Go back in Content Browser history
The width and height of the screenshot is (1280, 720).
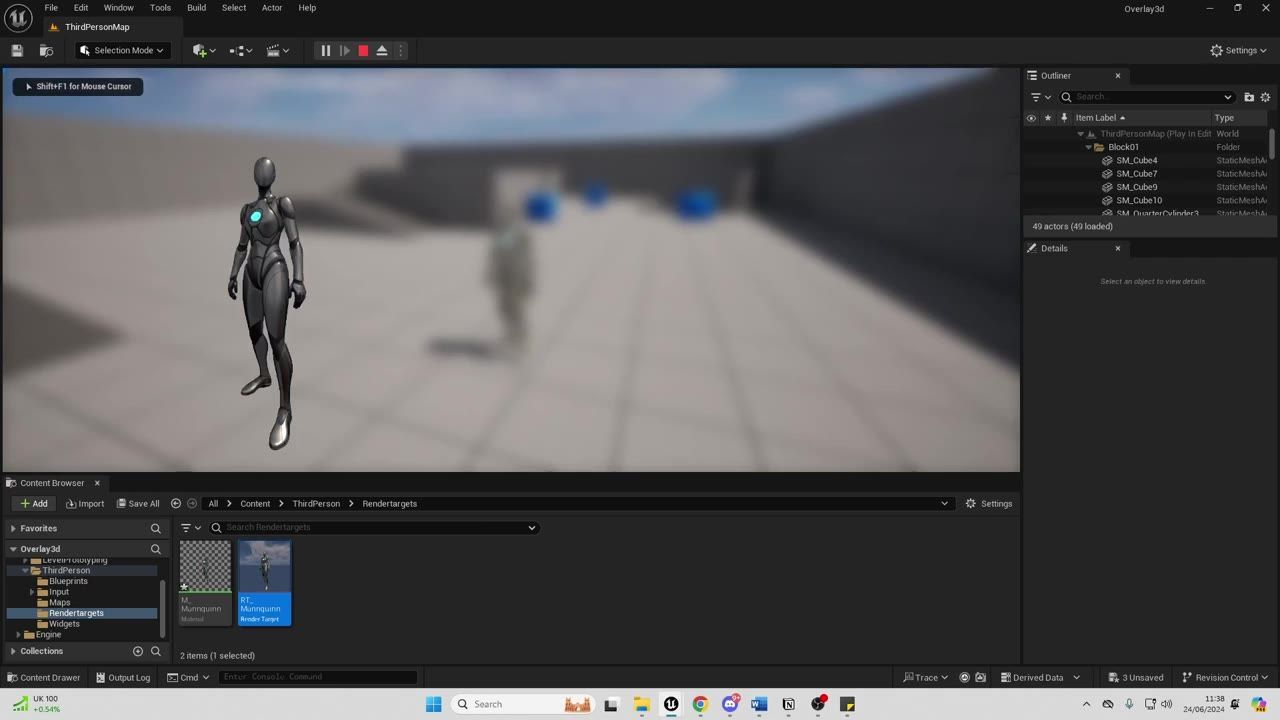176,504
